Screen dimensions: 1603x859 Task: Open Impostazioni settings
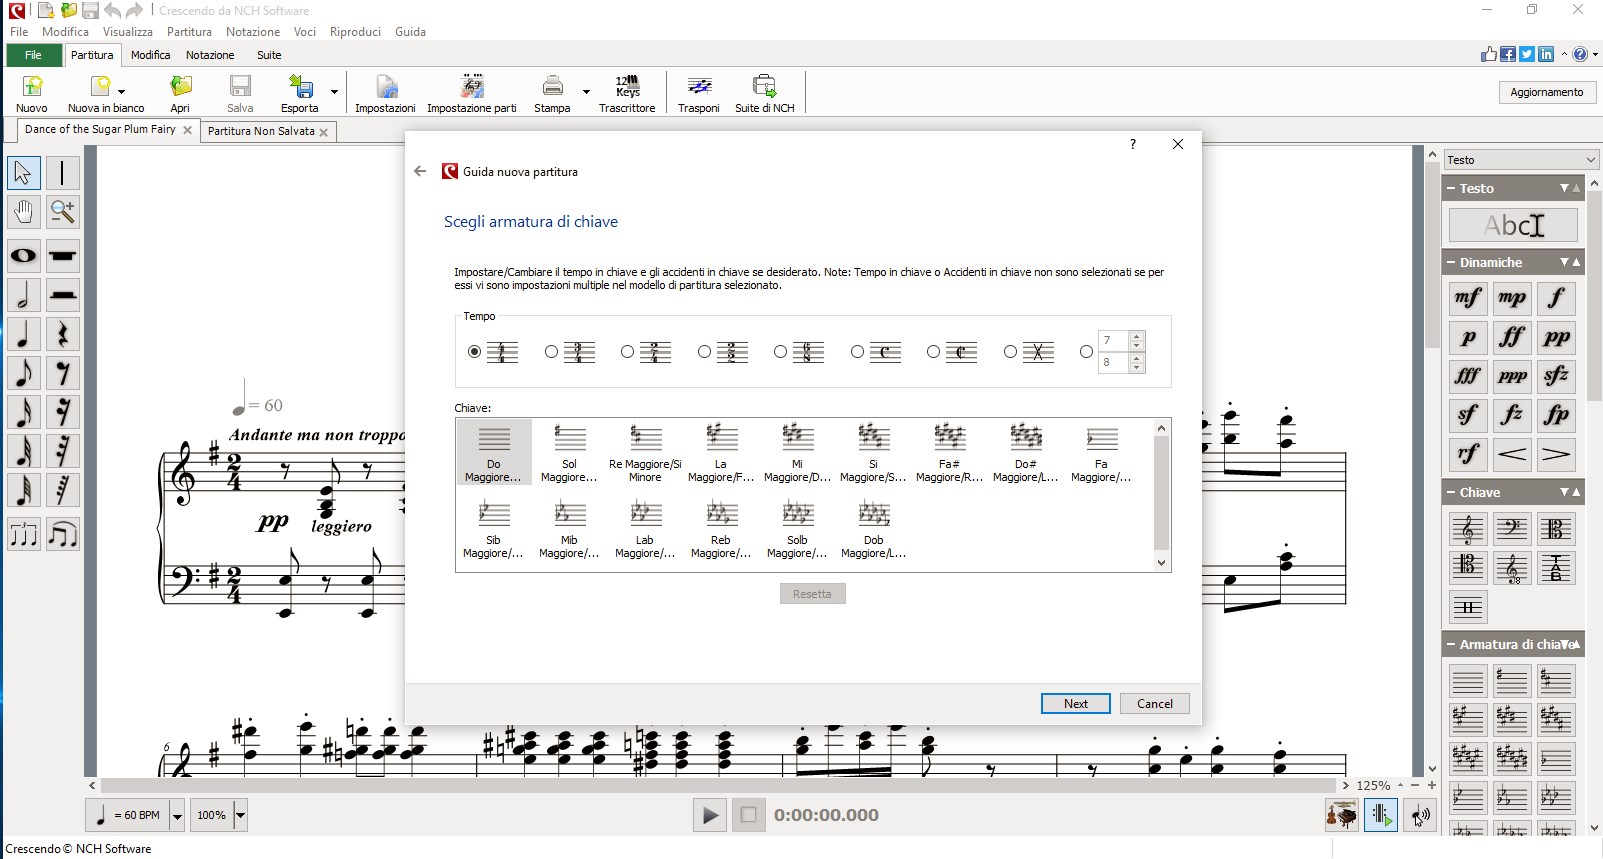(385, 94)
